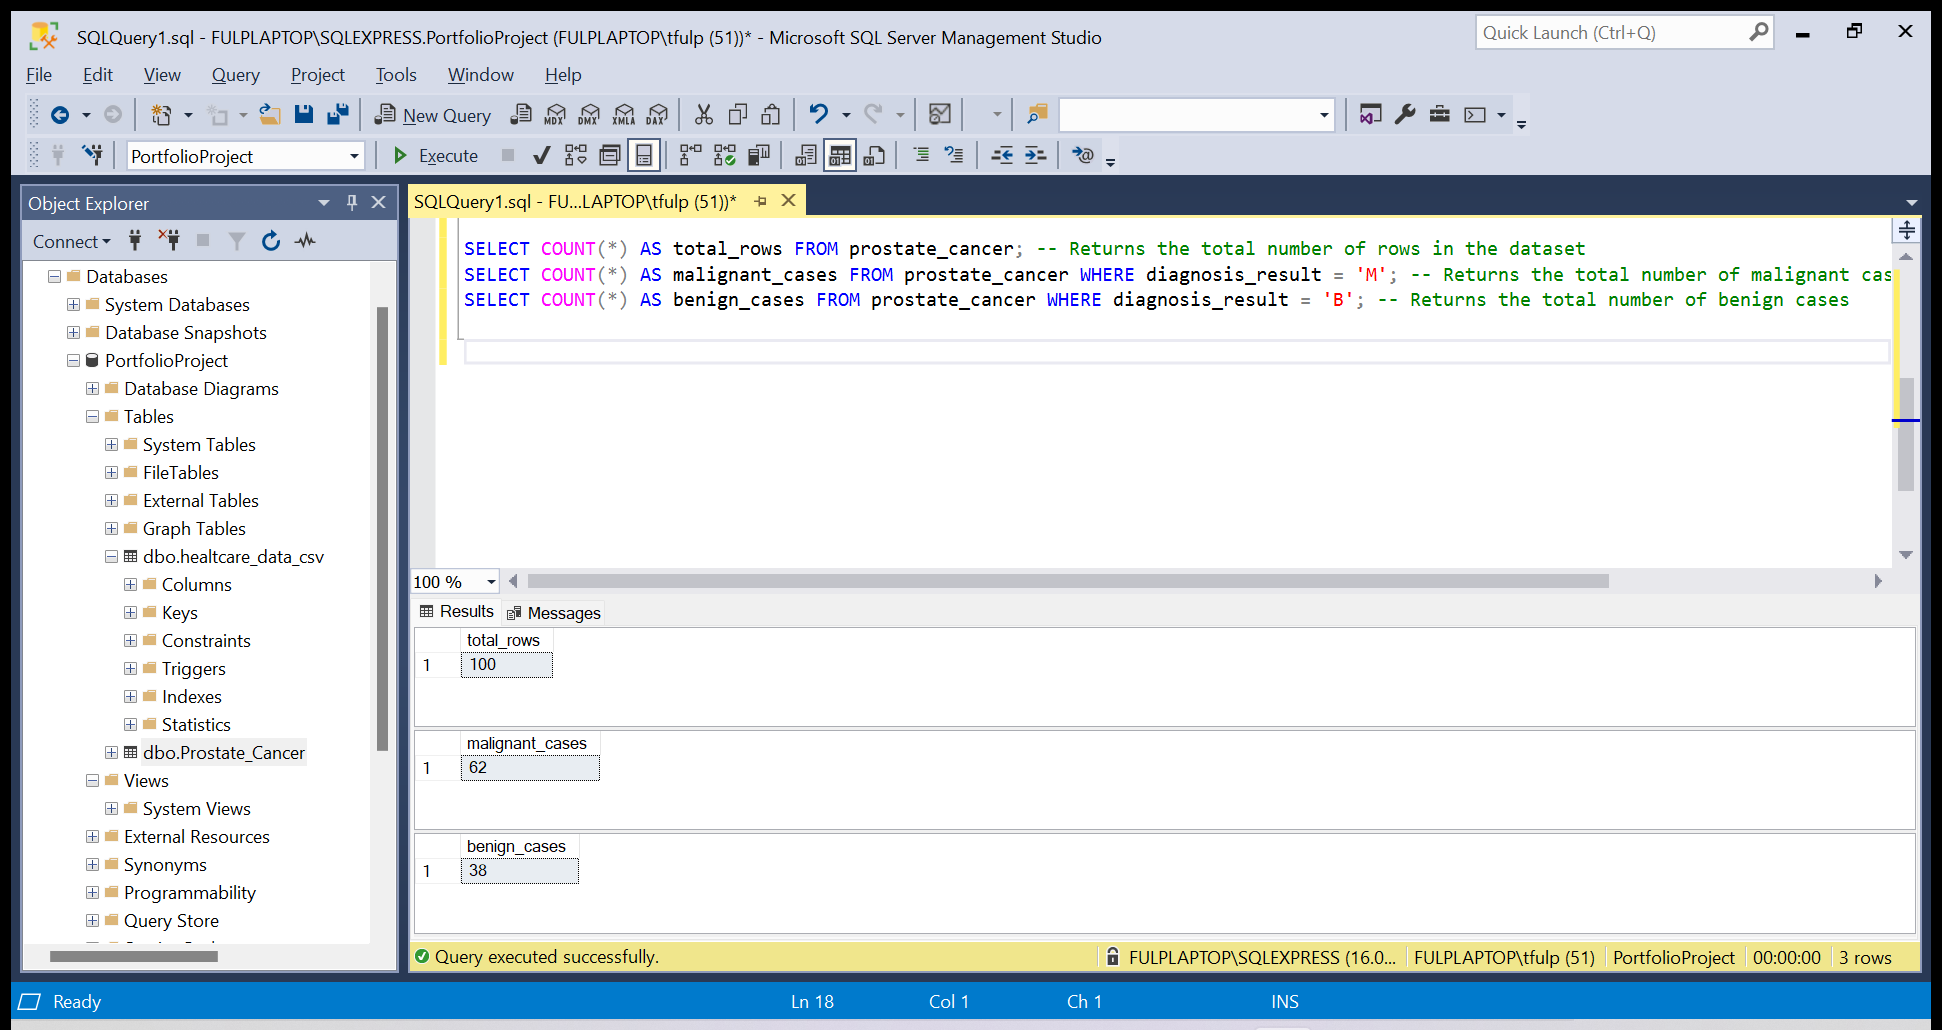Image resolution: width=1942 pixels, height=1030 pixels.
Task: Click the Undo icon
Action: coord(820,114)
